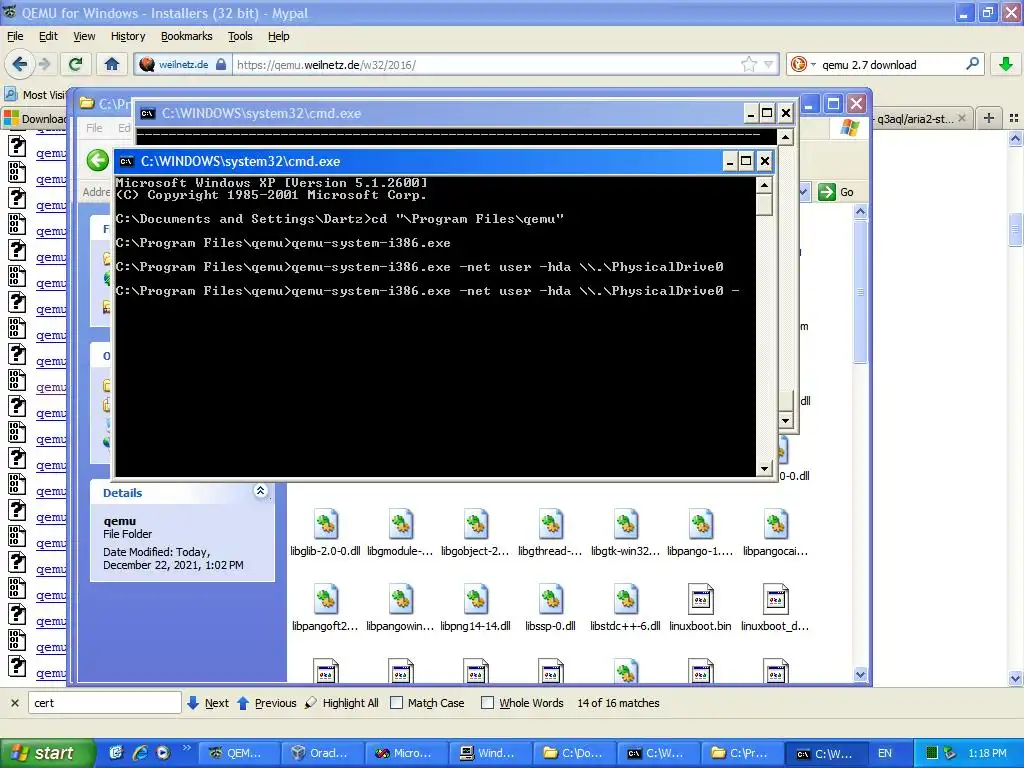Open the Edit menu in Mypal
The width and height of the screenshot is (1024, 768).
[x=48, y=36]
